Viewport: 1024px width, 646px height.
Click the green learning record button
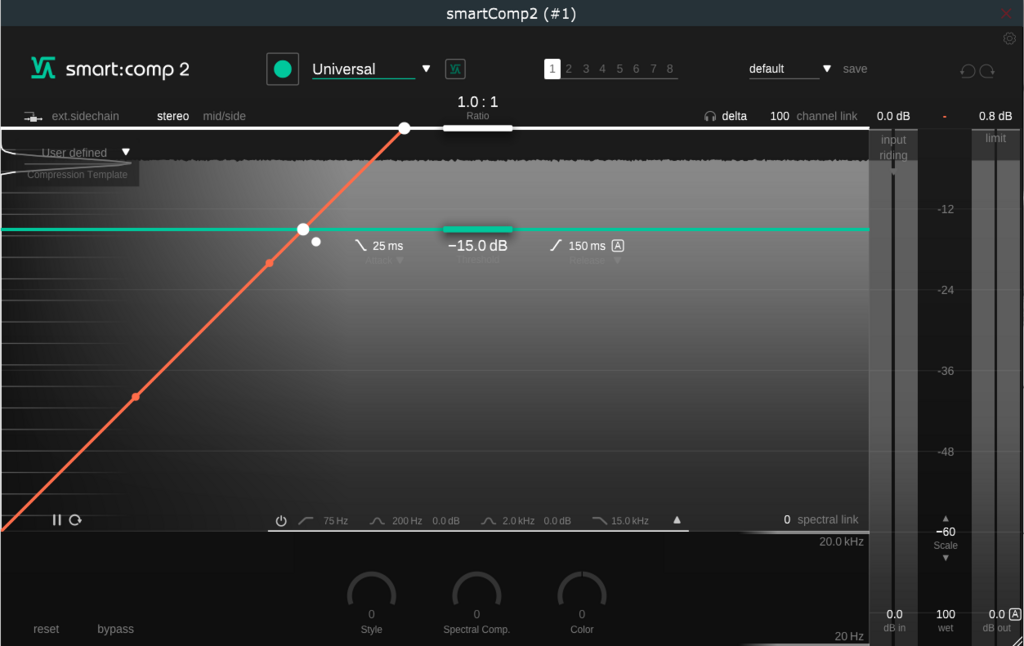pos(282,69)
